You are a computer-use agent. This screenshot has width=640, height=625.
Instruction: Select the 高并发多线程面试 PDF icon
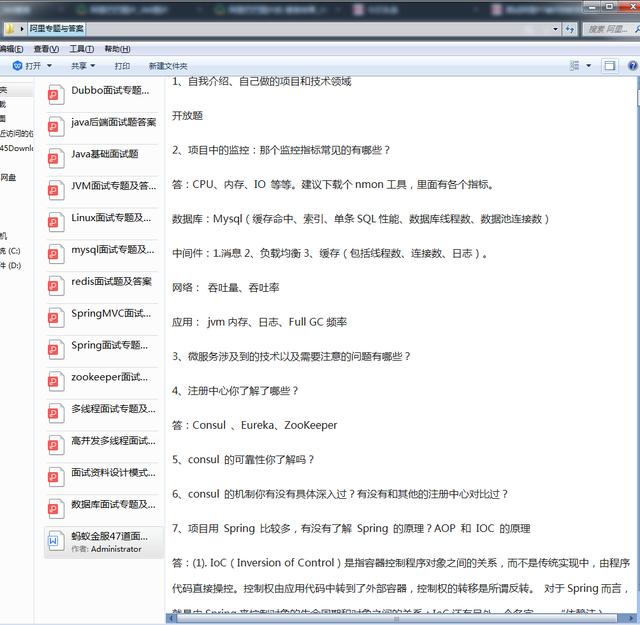click(x=55, y=445)
